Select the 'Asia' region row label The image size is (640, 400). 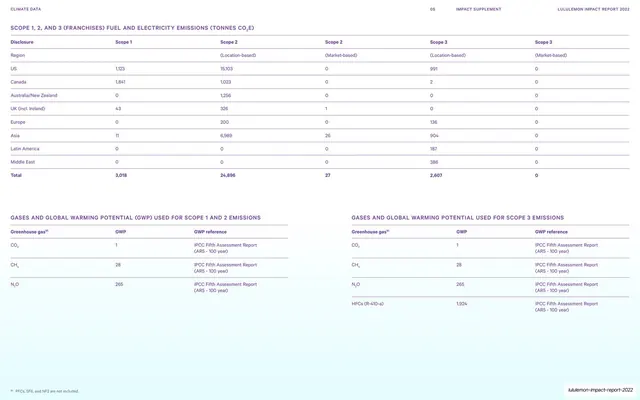click(15, 136)
